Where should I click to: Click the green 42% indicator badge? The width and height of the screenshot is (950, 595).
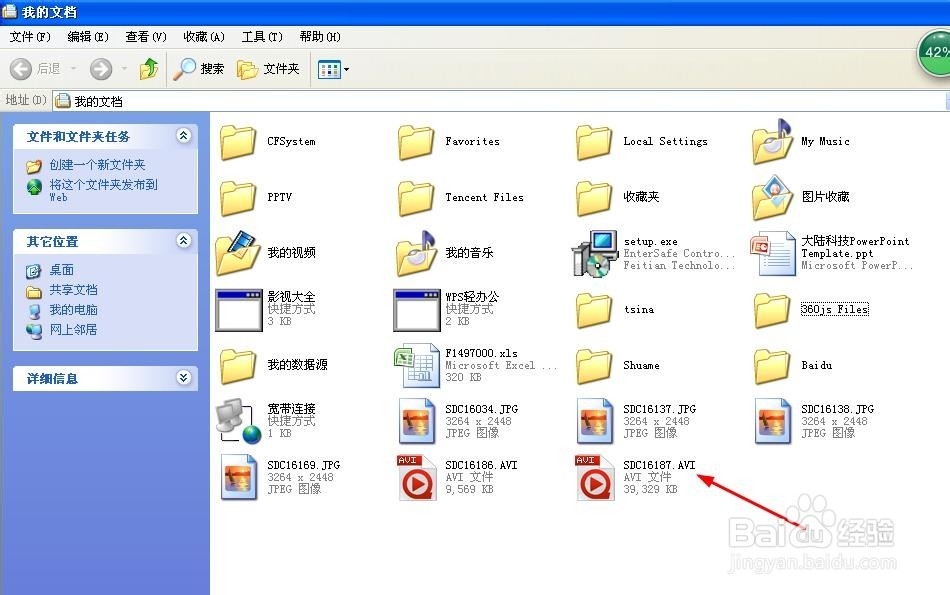934,53
